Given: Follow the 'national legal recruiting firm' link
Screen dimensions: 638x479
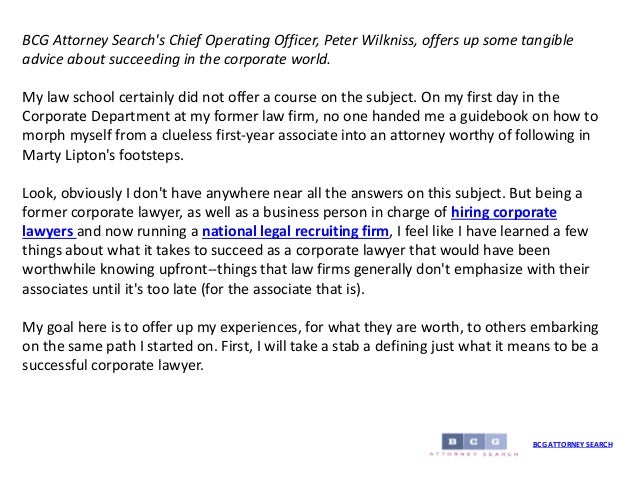Looking at the screenshot, I should pos(295,232).
